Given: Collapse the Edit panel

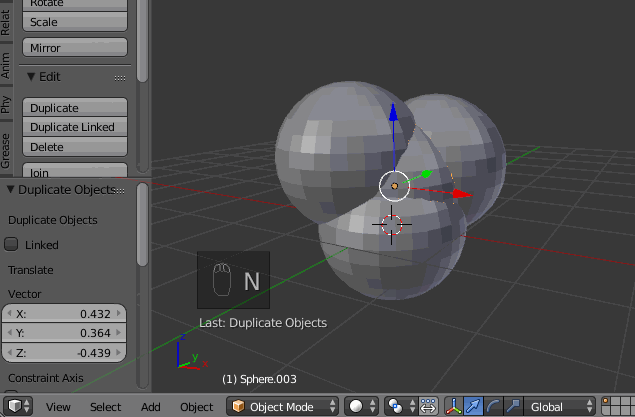Looking at the screenshot, I should (x=31, y=77).
